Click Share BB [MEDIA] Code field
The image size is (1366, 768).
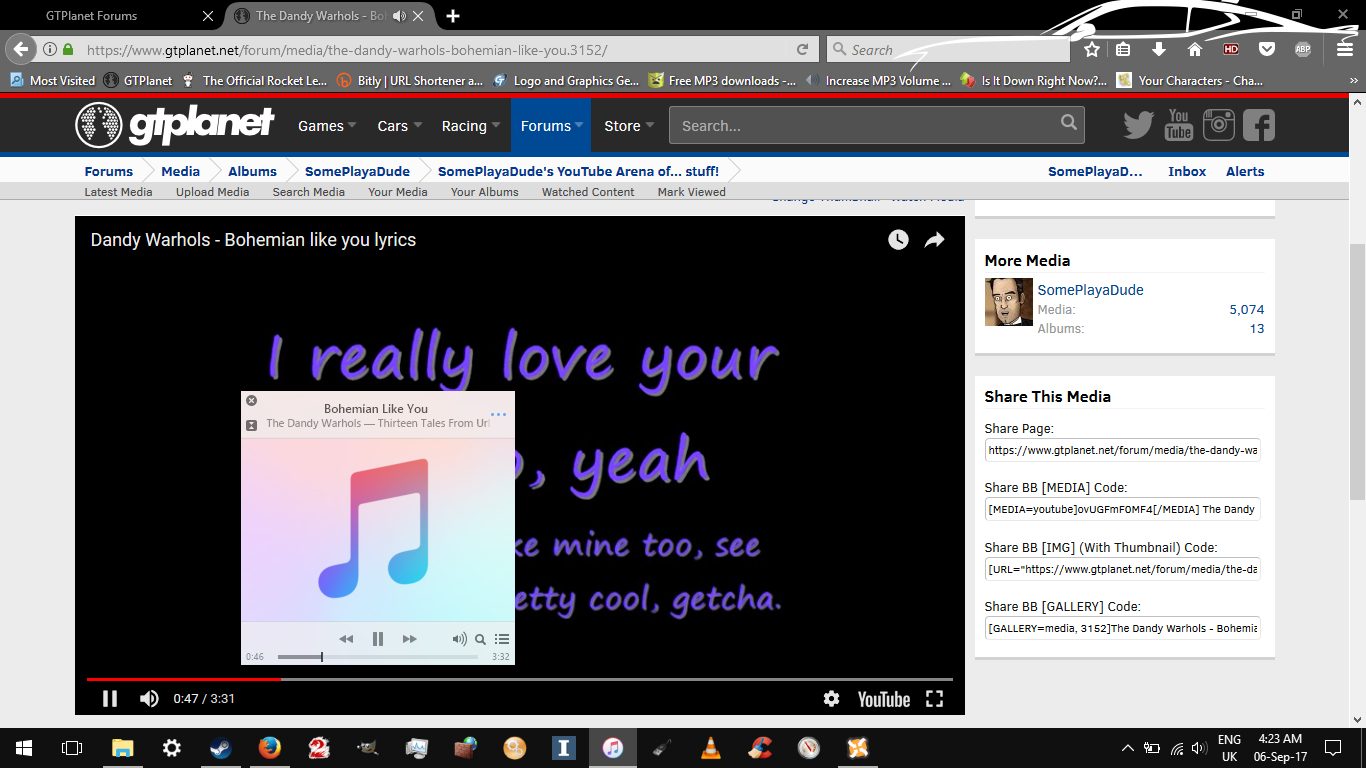(x=1122, y=509)
